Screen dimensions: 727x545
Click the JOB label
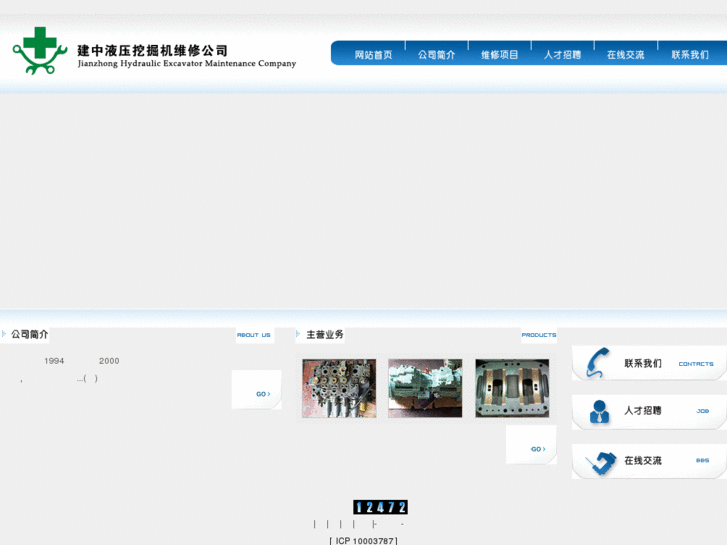pyautogui.click(x=702, y=411)
